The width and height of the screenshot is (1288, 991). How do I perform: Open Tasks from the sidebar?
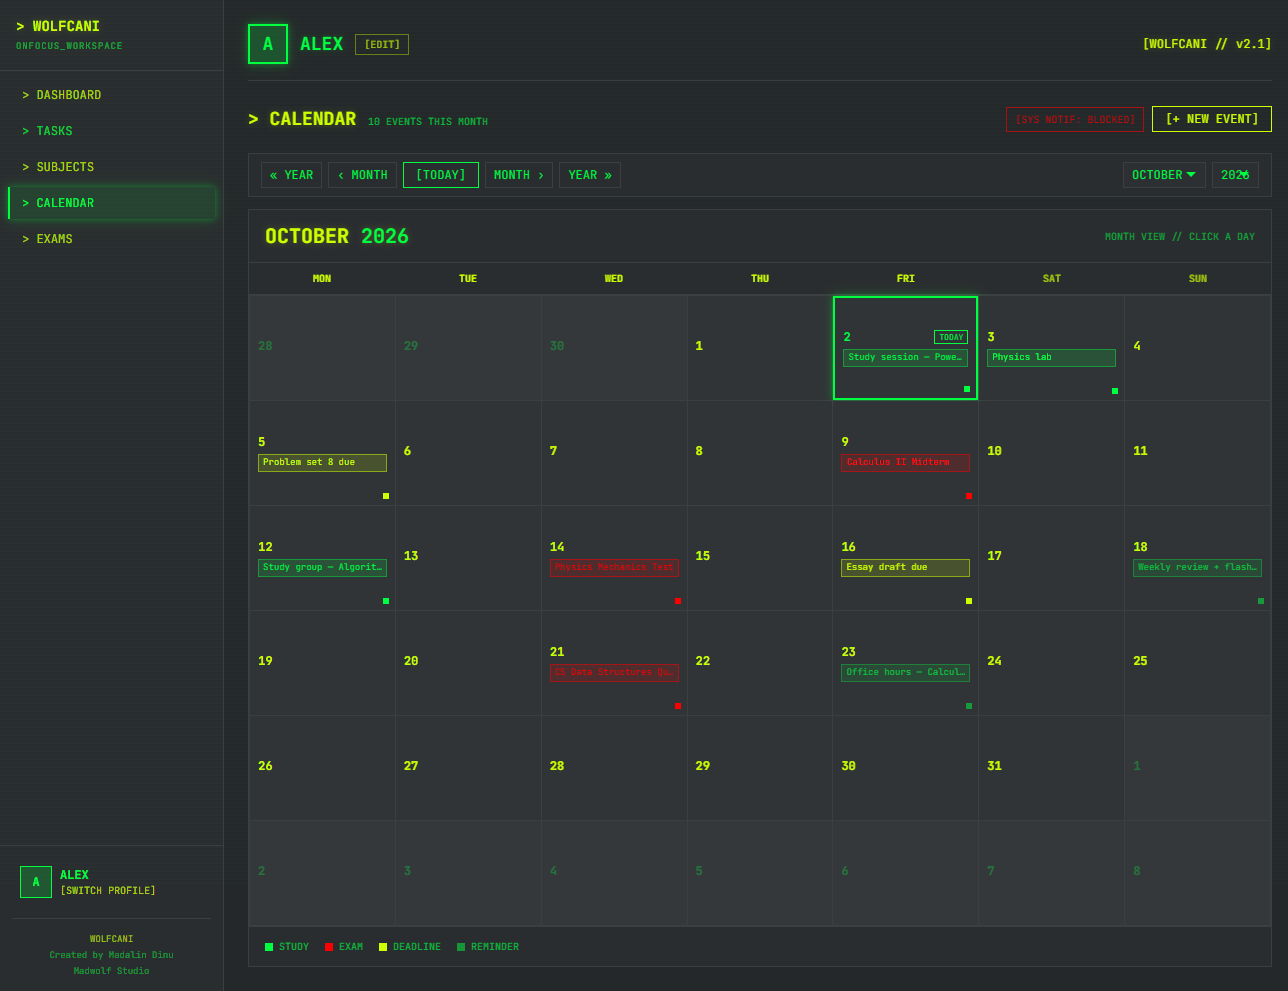[112, 131]
